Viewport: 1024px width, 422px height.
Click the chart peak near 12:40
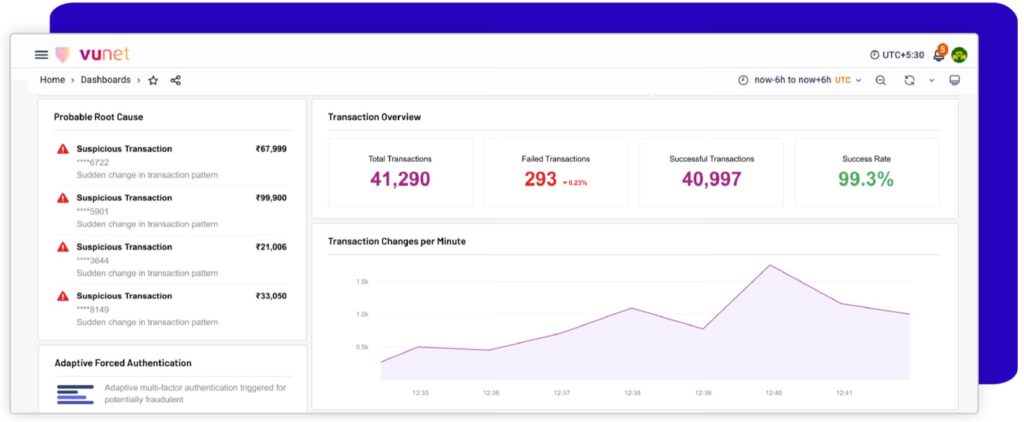[x=770, y=266]
